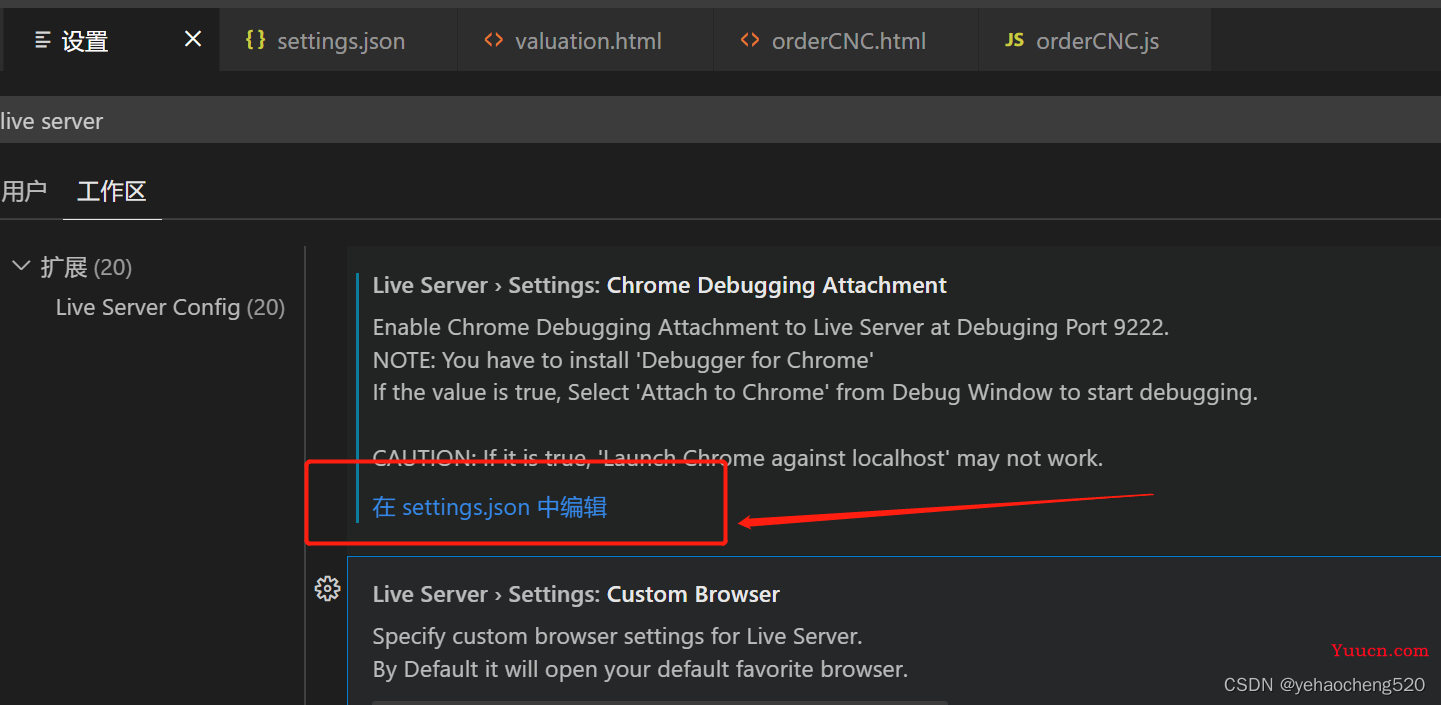Select the 用户 settings scope tab
The height and width of the screenshot is (705, 1441).
coord(24,191)
